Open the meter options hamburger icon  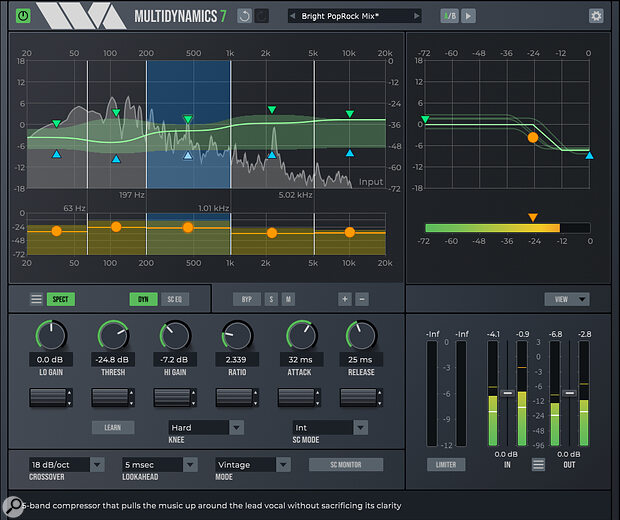(x=538, y=465)
